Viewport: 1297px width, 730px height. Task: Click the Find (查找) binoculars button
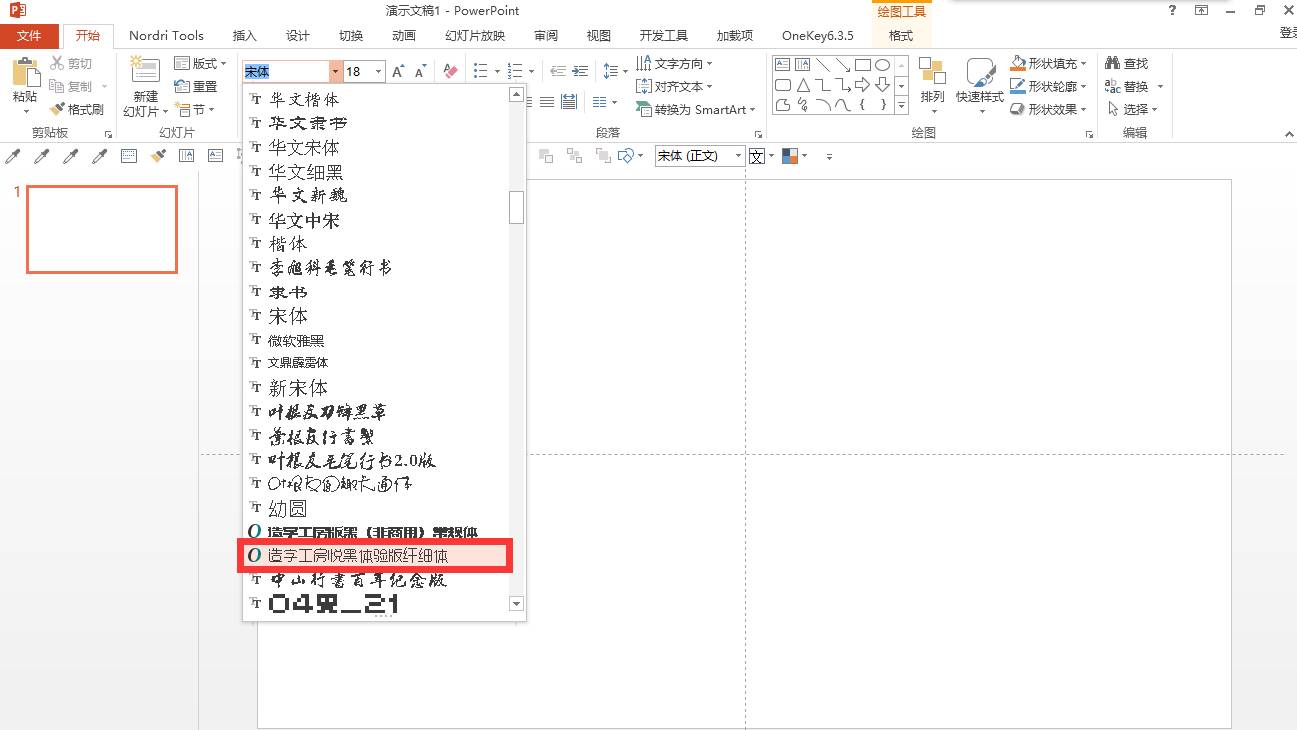[x=1127, y=63]
